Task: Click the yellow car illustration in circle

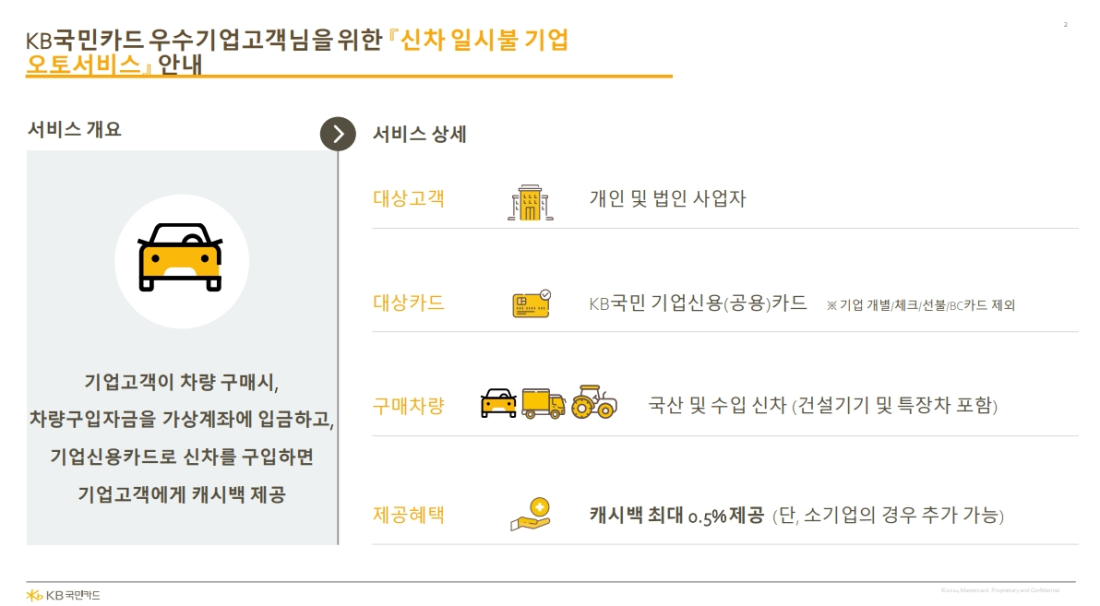Action: click(x=180, y=257)
